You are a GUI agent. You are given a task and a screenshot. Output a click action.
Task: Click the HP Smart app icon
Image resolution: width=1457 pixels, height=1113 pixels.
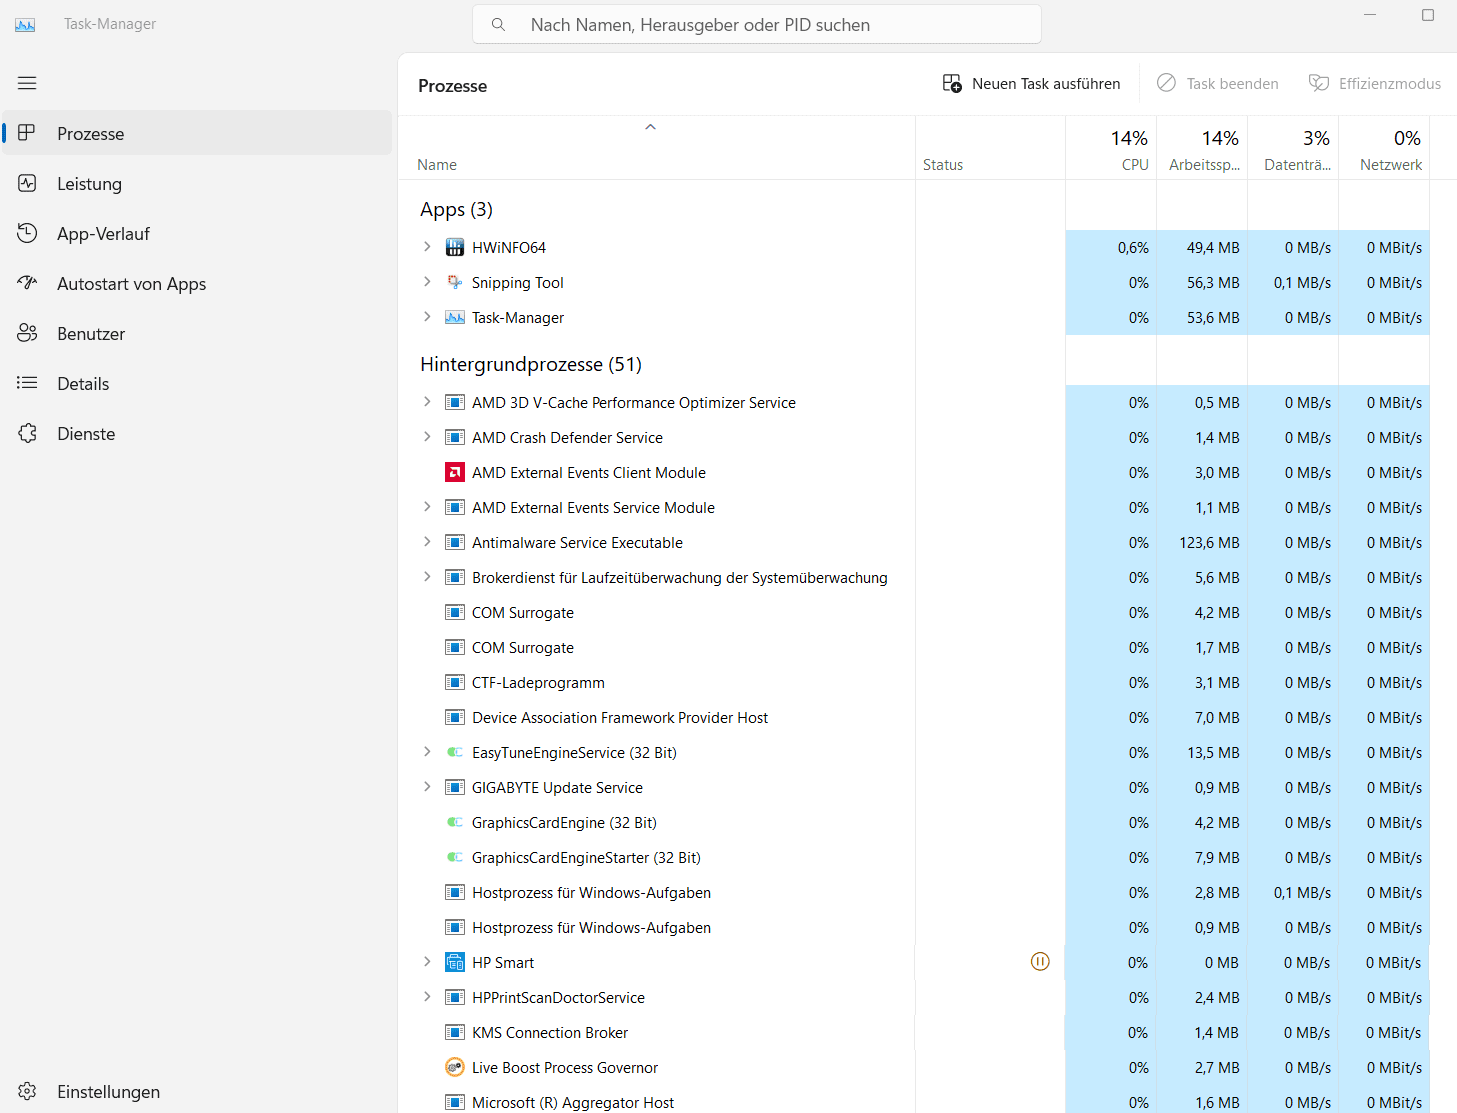(455, 962)
